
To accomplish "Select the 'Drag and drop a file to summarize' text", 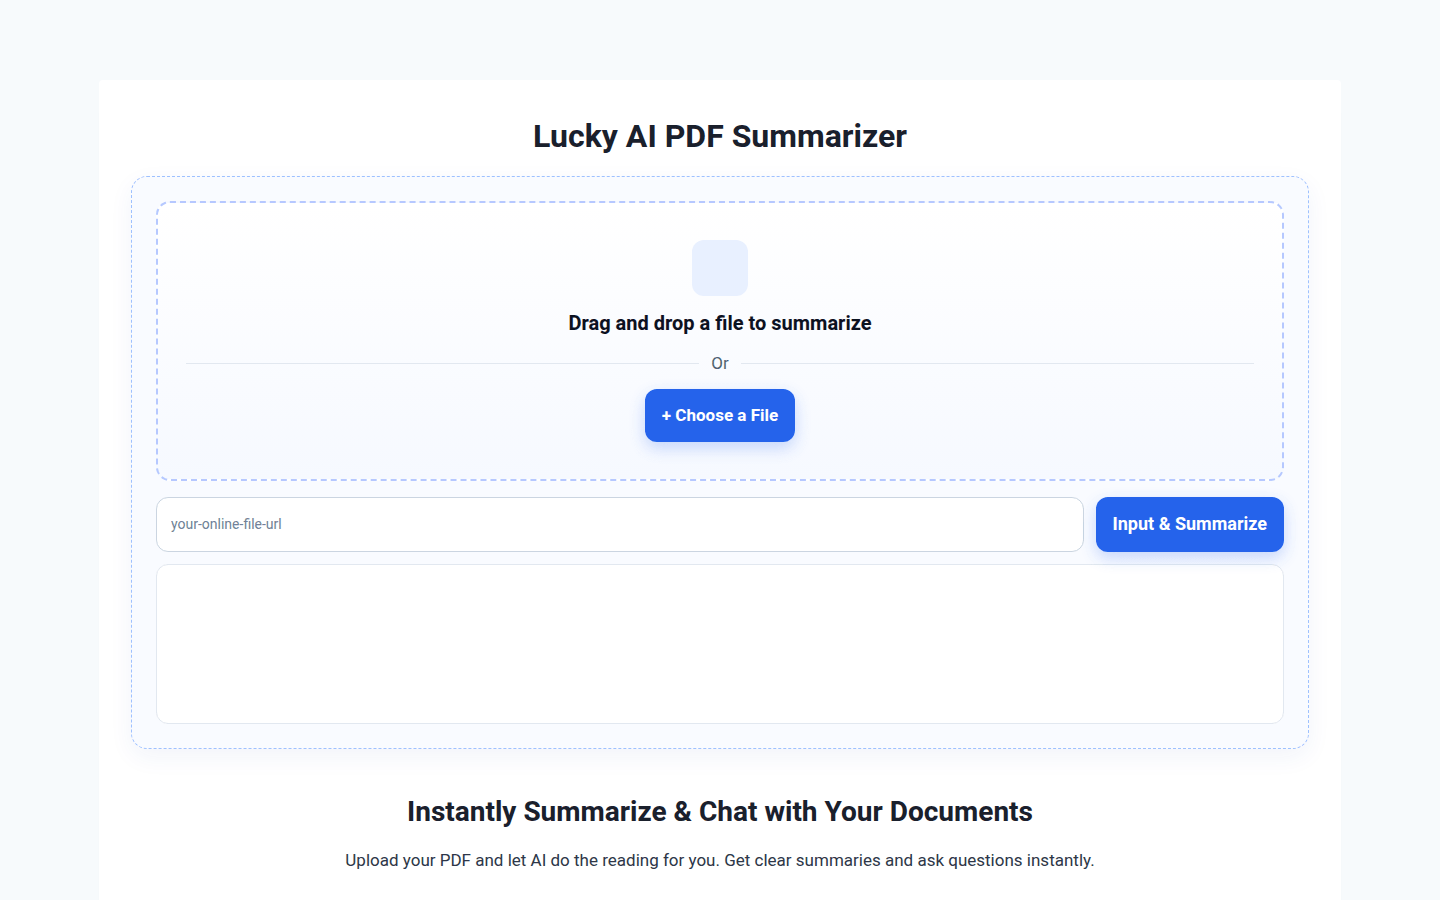I will pos(720,322).
